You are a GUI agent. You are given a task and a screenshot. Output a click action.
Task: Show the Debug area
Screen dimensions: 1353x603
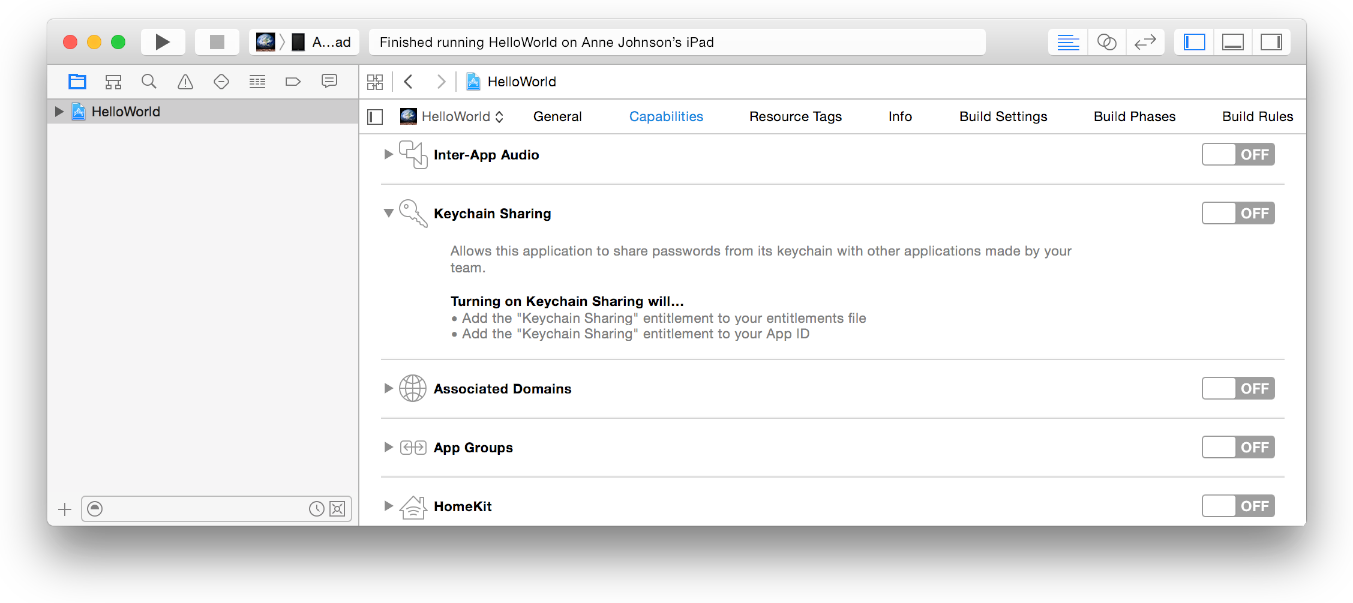click(x=1233, y=42)
